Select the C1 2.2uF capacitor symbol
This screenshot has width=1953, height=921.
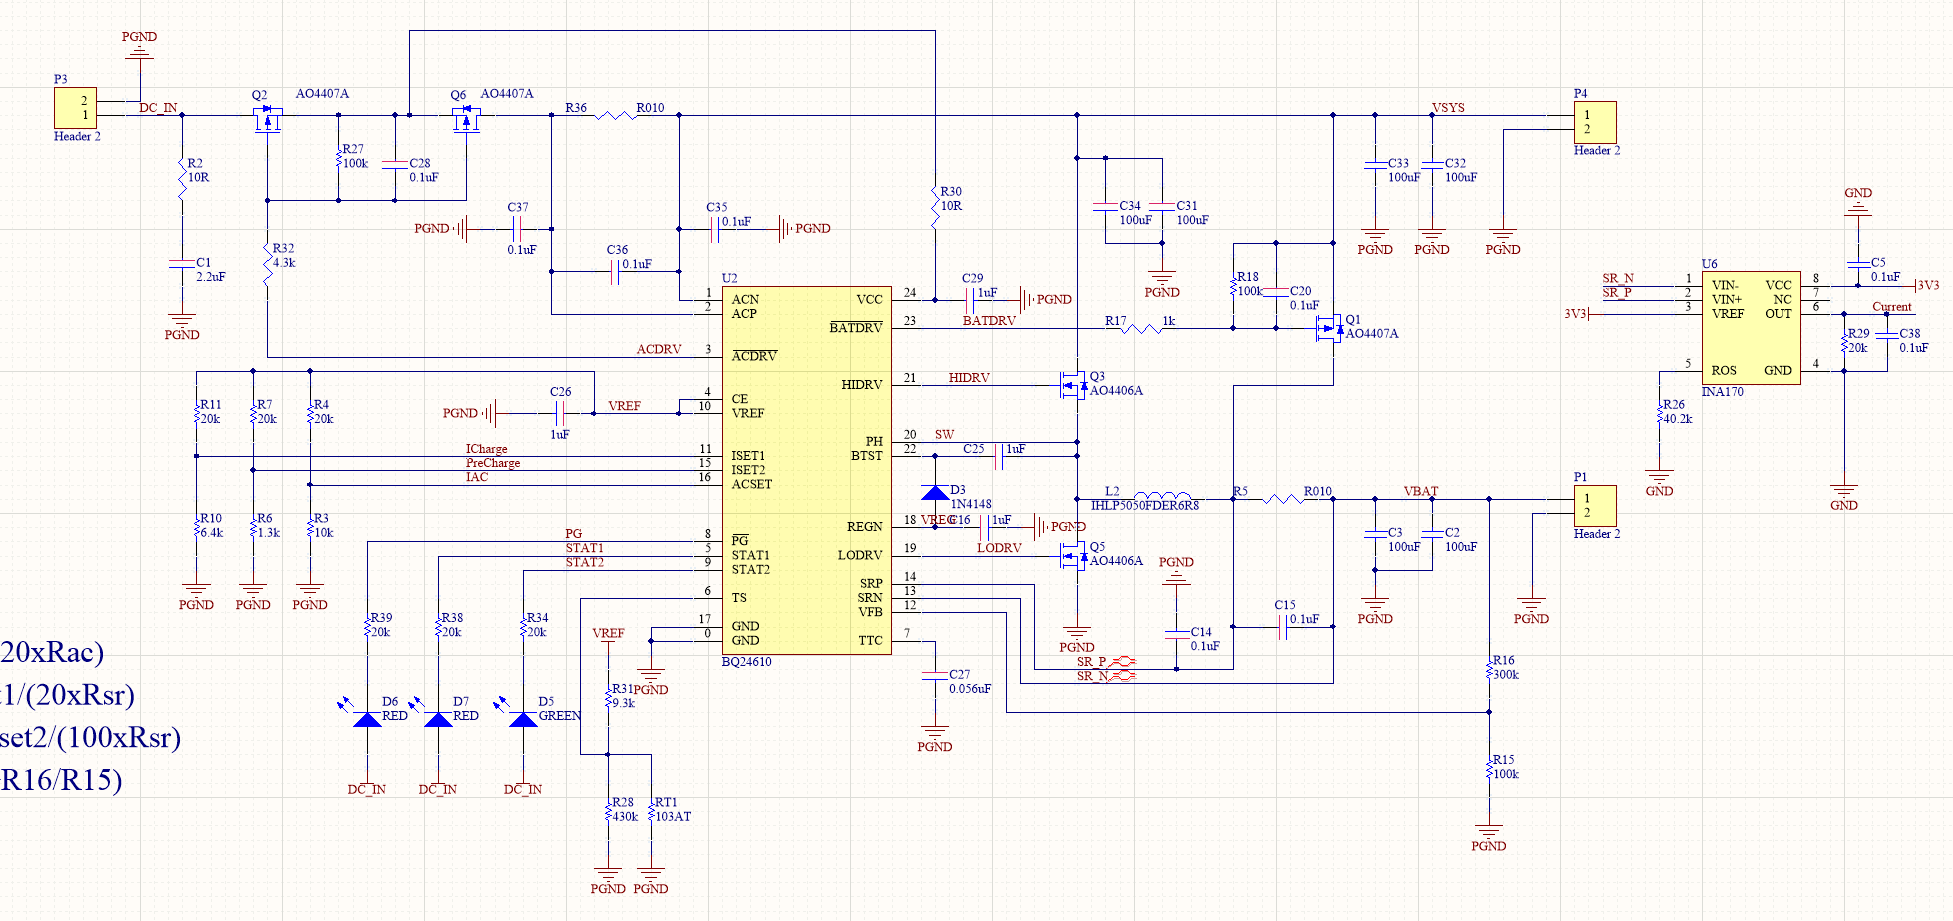(x=181, y=263)
